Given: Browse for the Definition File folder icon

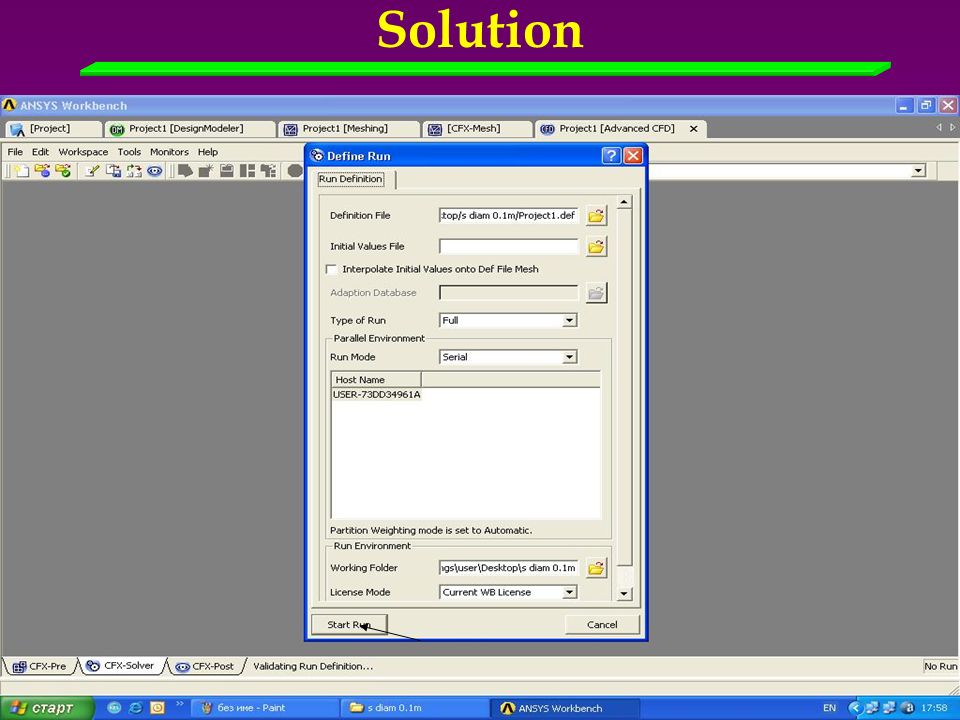Looking at the screenshot, I should click(x=596, y=216).
